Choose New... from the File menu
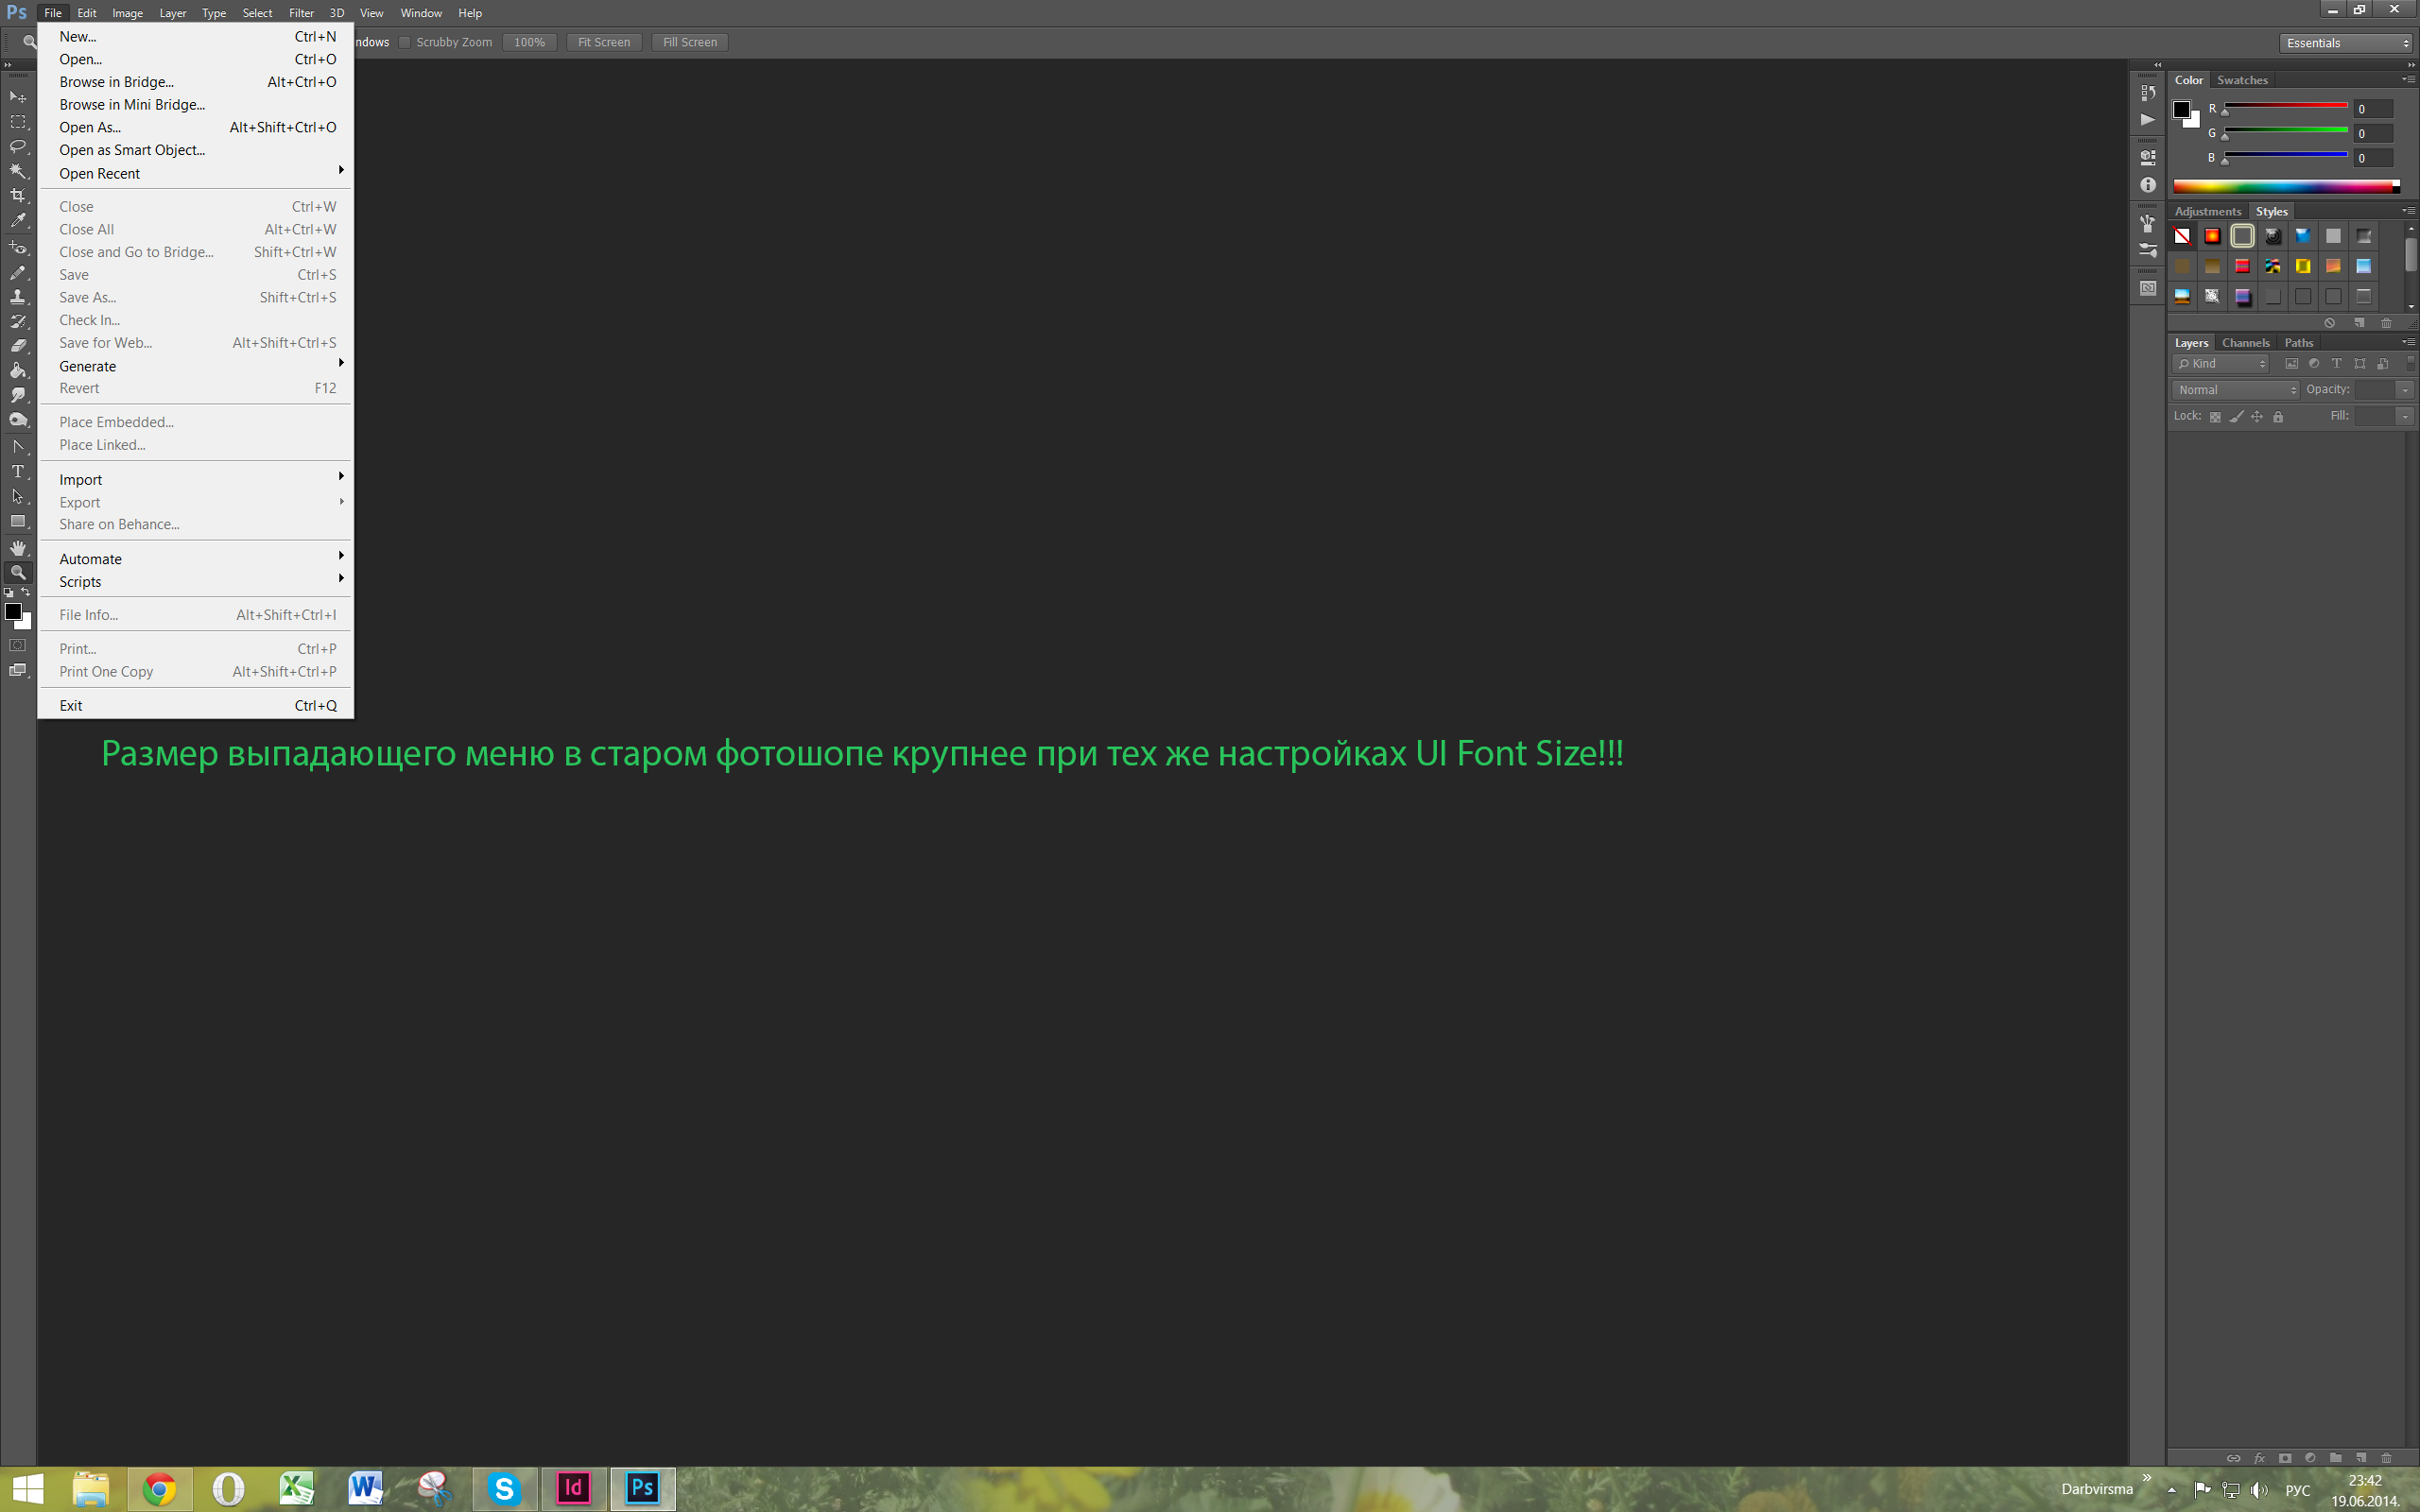 tap(196, 36)
